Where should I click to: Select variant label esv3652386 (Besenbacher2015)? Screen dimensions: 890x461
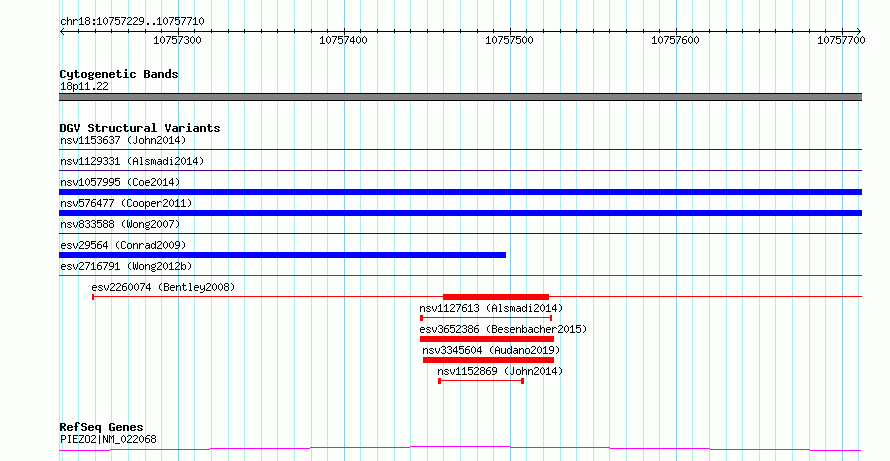503,329
